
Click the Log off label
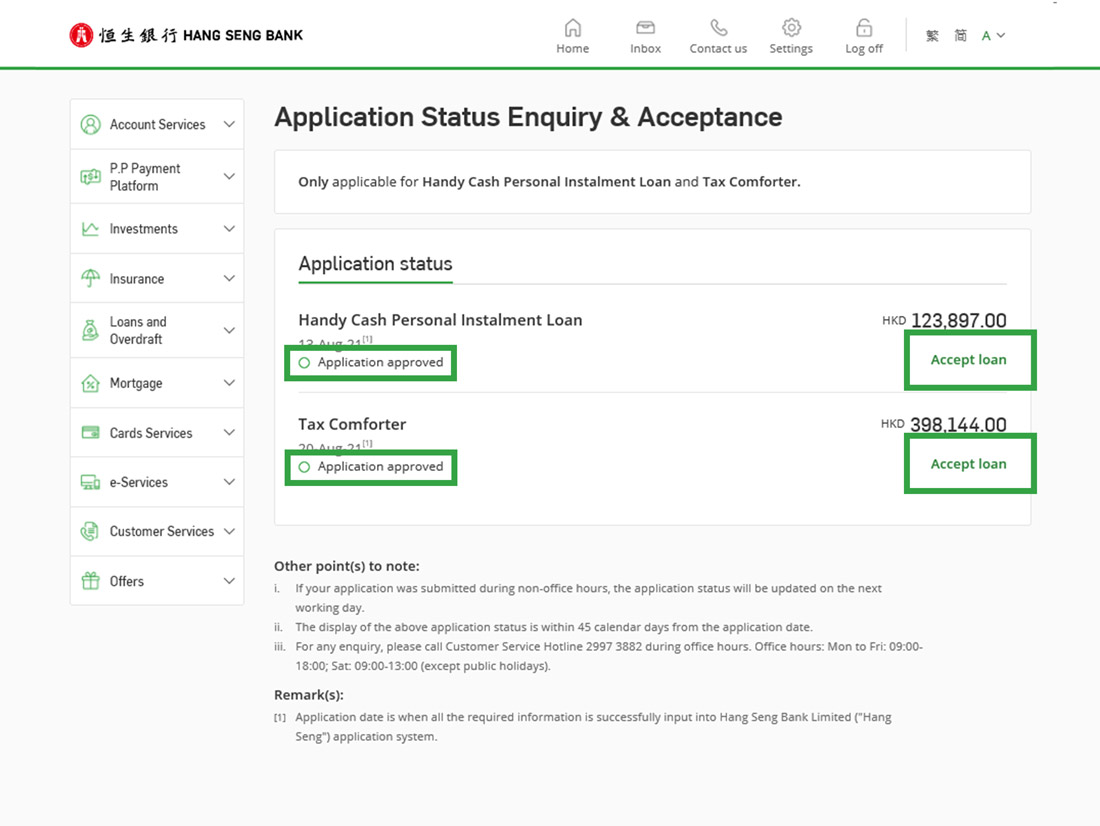point(864,48)
